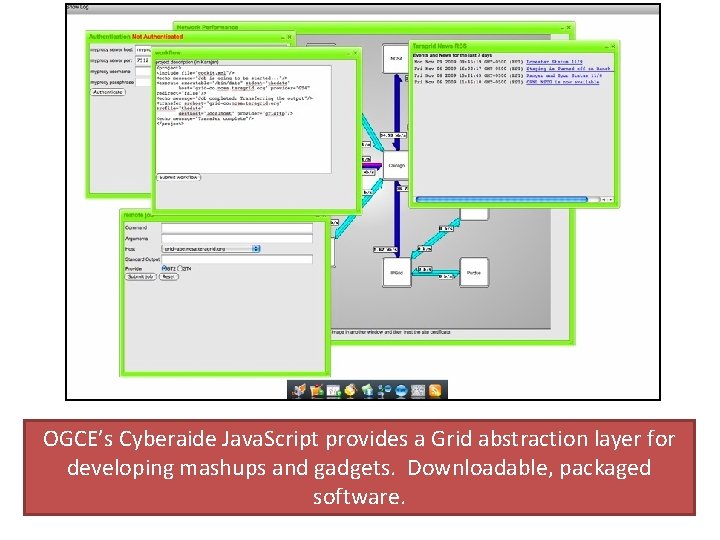Click Reset in remote job window

(x=169, y=277)
